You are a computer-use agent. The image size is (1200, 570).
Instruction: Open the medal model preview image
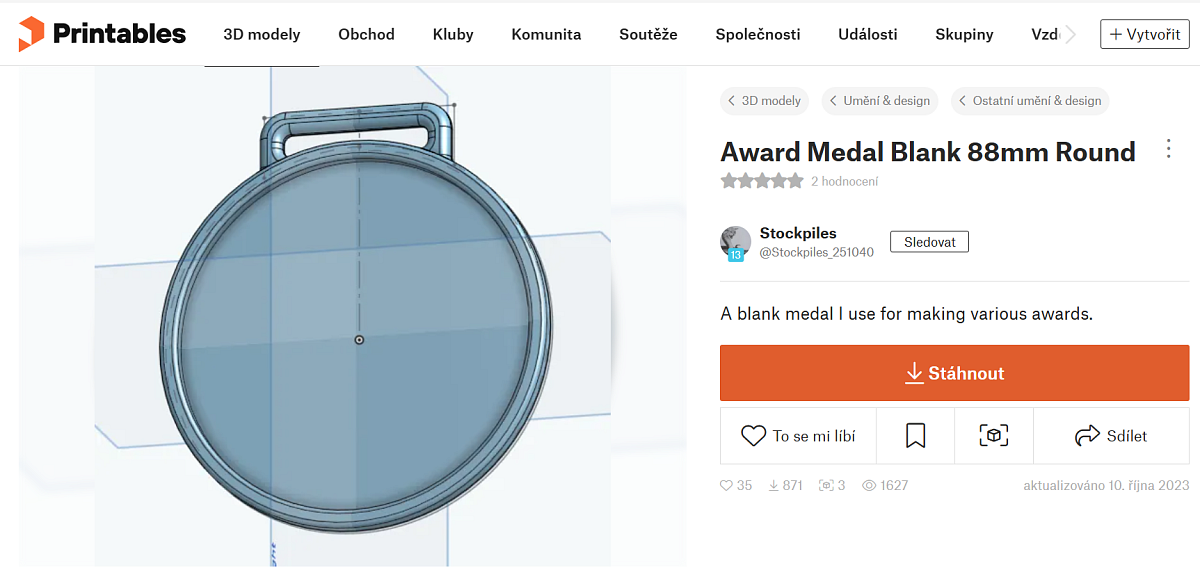pos(355,320)
